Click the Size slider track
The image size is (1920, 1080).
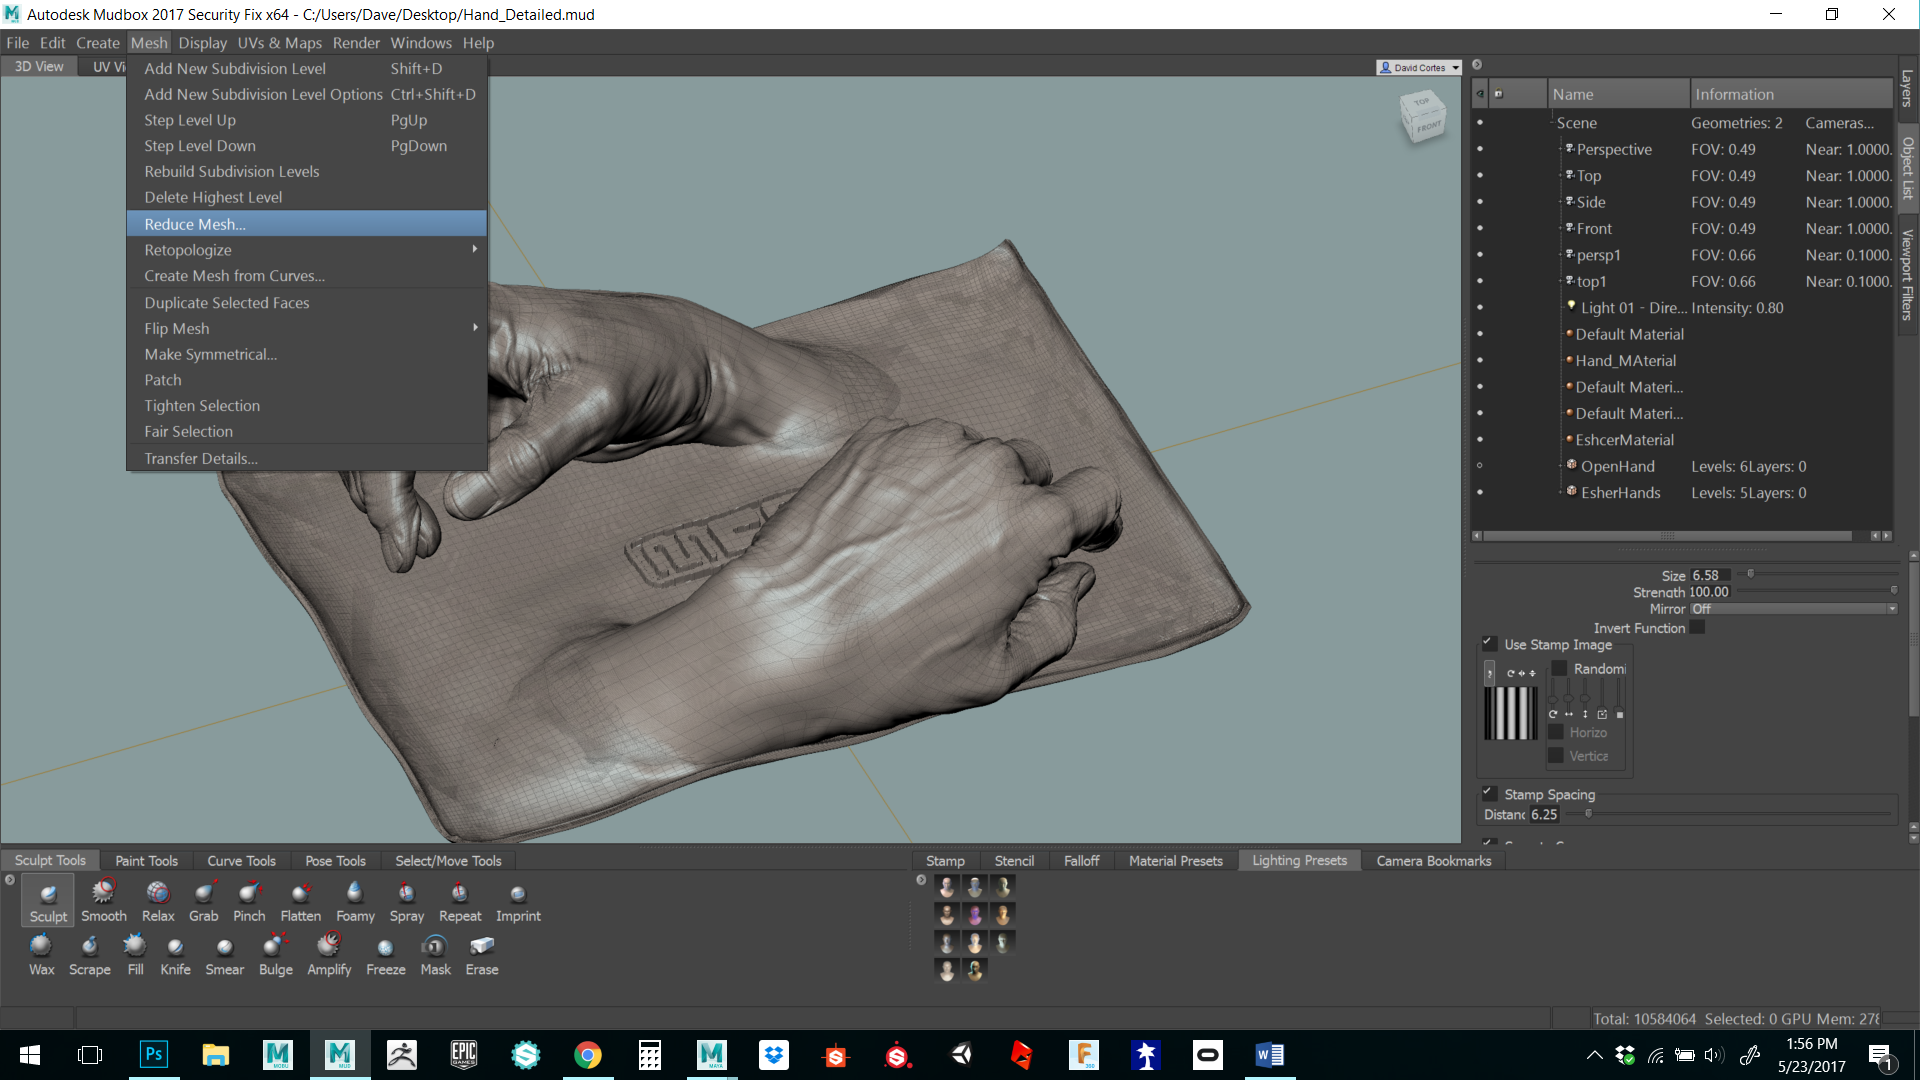click(x=1817, y=575)
